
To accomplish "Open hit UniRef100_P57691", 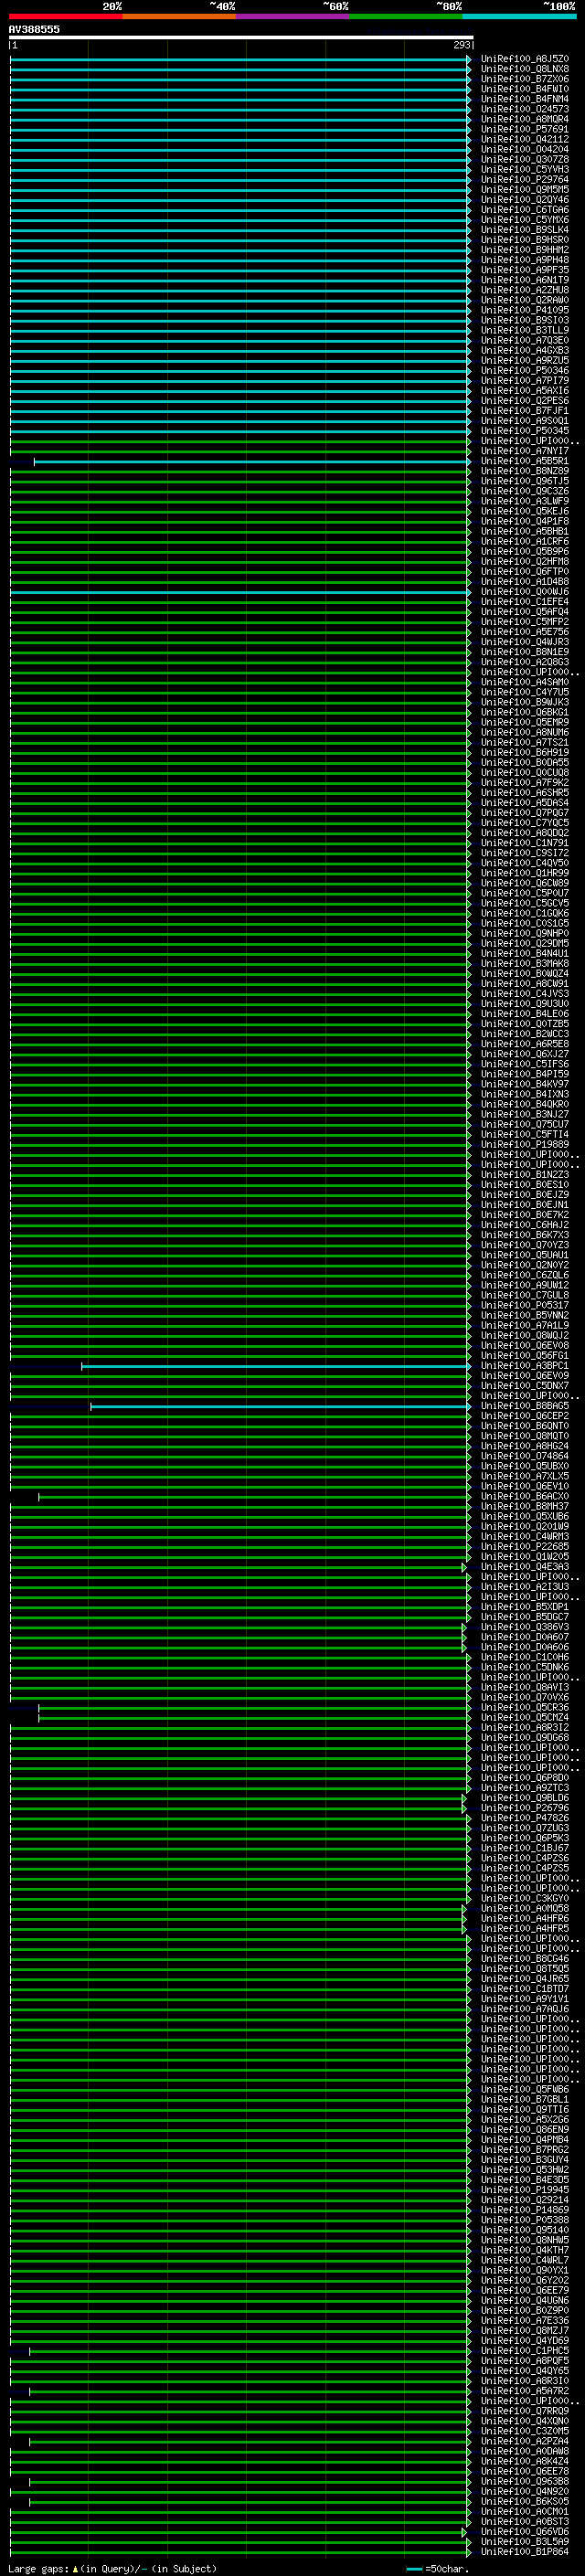I will pos(524,129).
